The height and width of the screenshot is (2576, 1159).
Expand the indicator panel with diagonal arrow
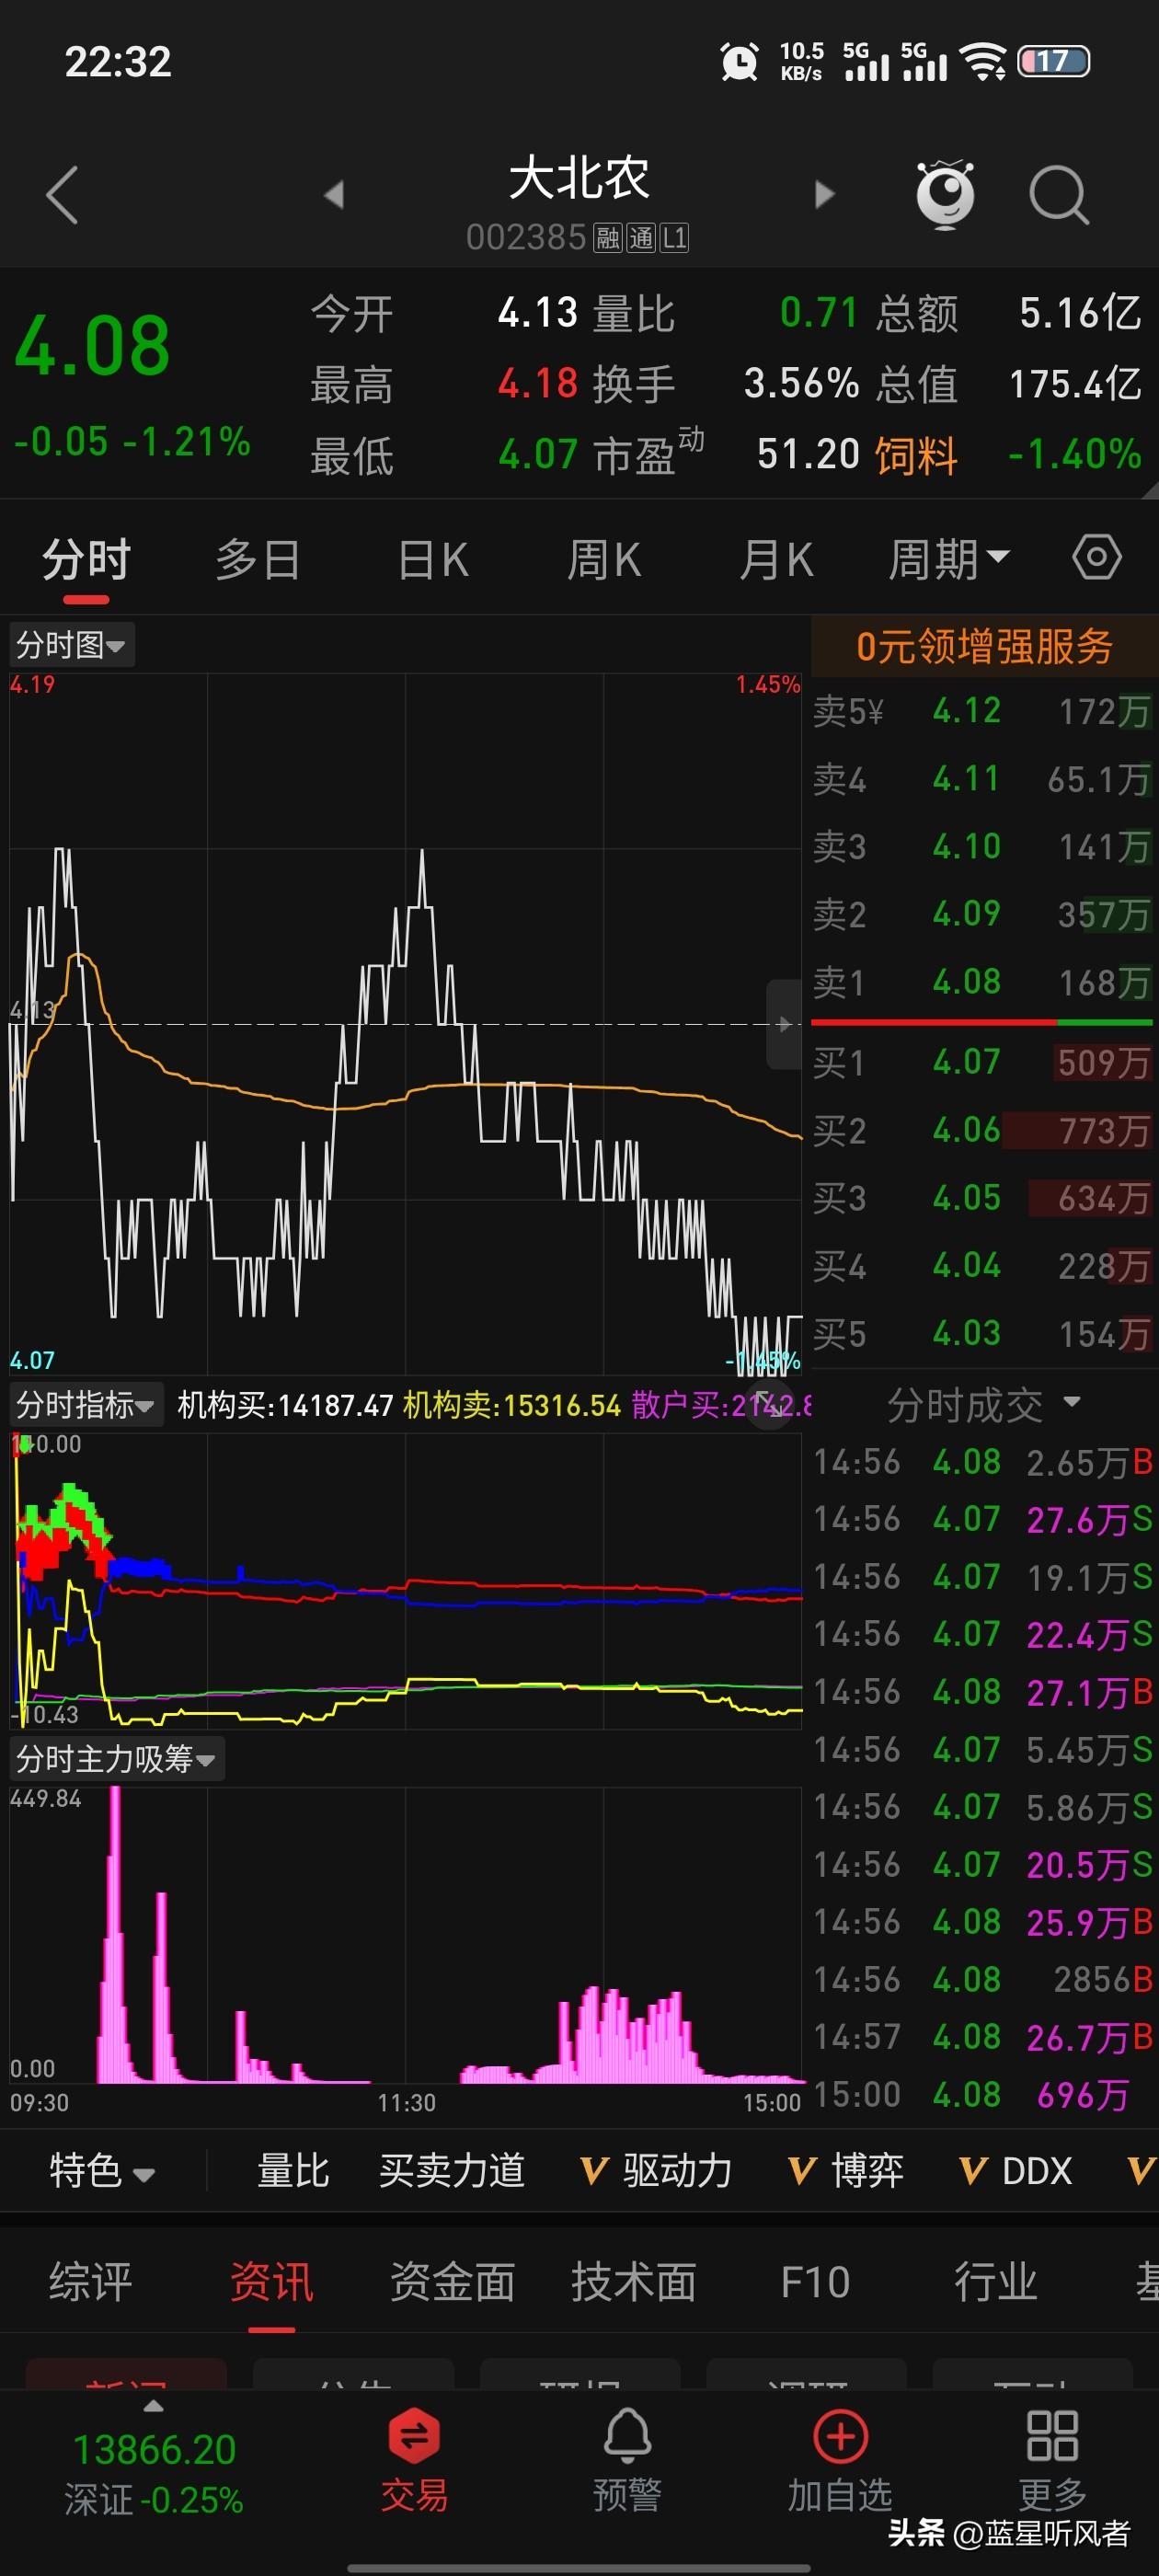coord(769,1404)
